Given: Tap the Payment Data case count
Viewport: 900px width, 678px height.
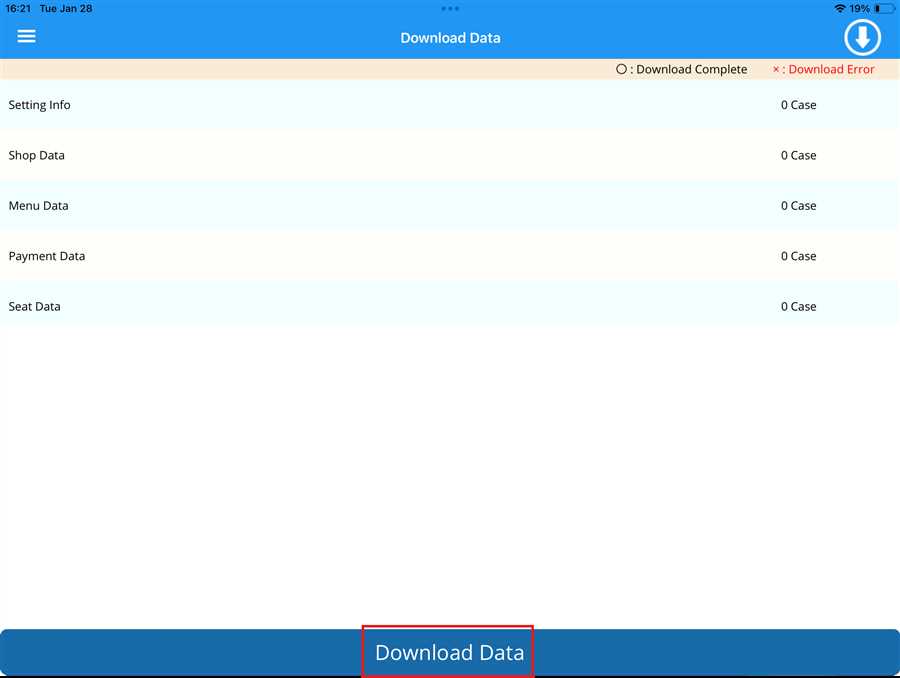Looking at the screenshot, I should click(798, 256).
